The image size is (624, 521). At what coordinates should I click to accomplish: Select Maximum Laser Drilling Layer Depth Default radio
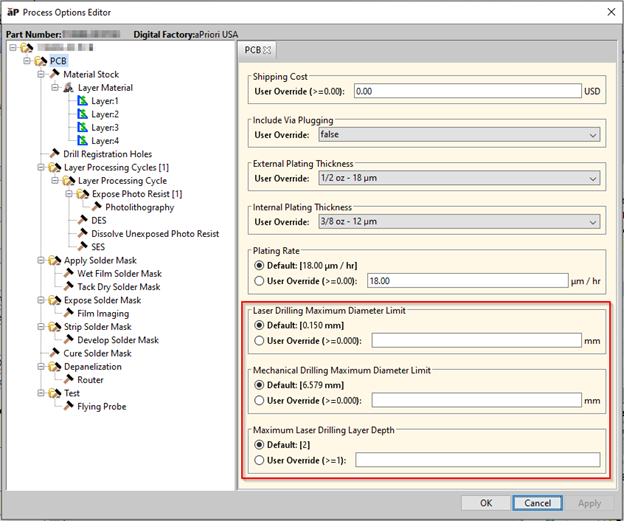[259, 445]
